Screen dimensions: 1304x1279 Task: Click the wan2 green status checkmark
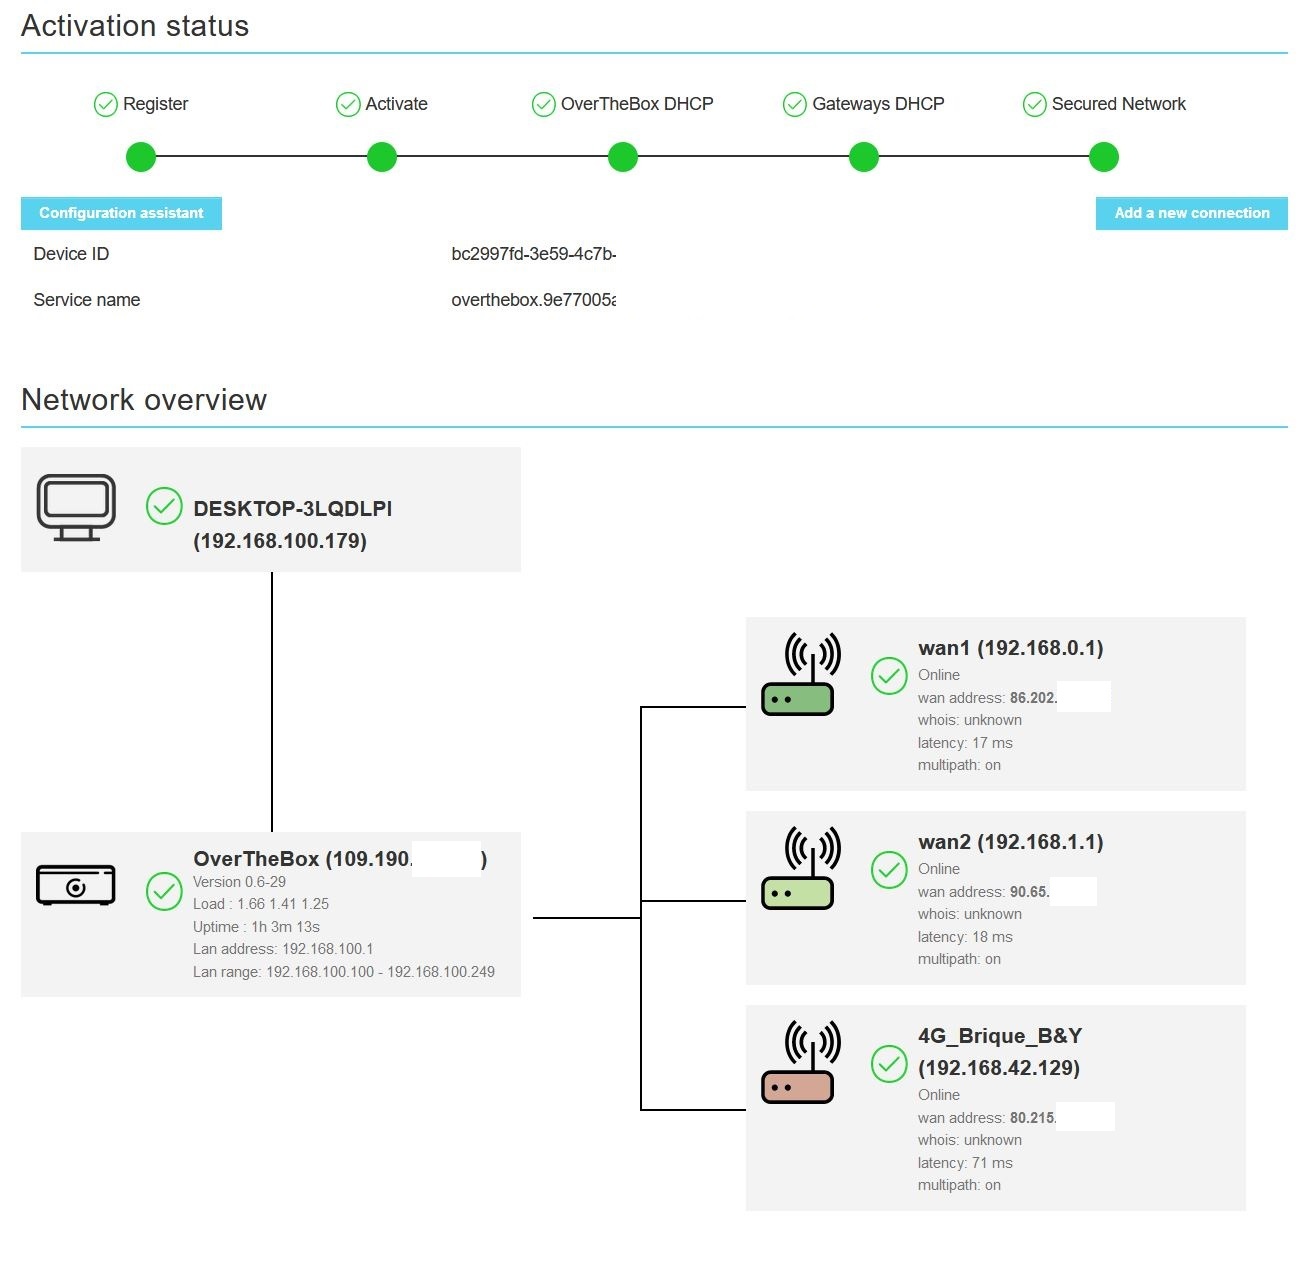pyautogui.click(x=889, y=870)
